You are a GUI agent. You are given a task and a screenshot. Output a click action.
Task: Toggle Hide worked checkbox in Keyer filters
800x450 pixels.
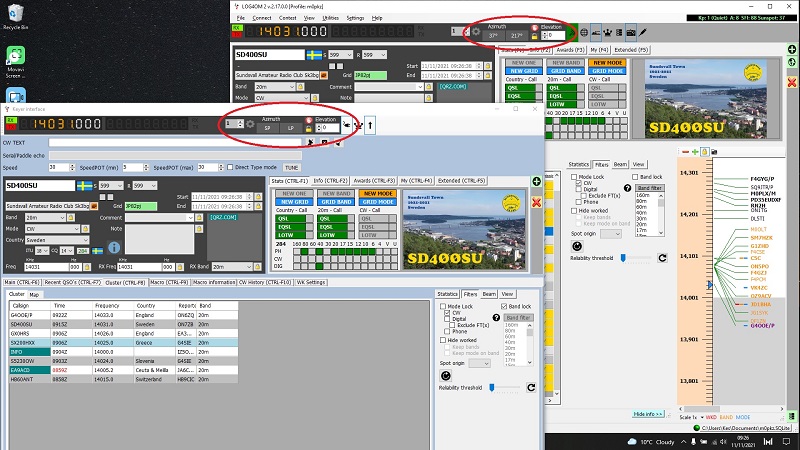pos(443,340)
